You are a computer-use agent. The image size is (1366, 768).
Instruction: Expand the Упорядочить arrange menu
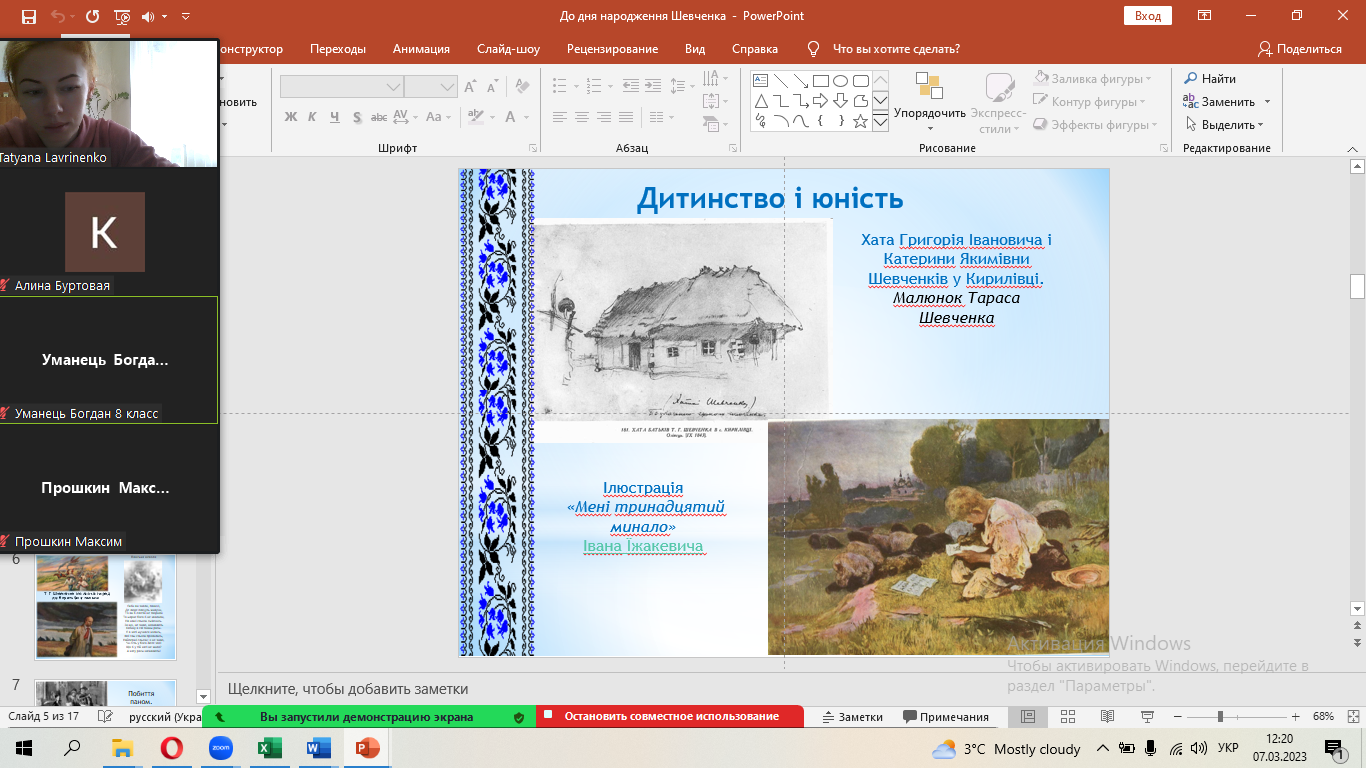pos(930,101)
